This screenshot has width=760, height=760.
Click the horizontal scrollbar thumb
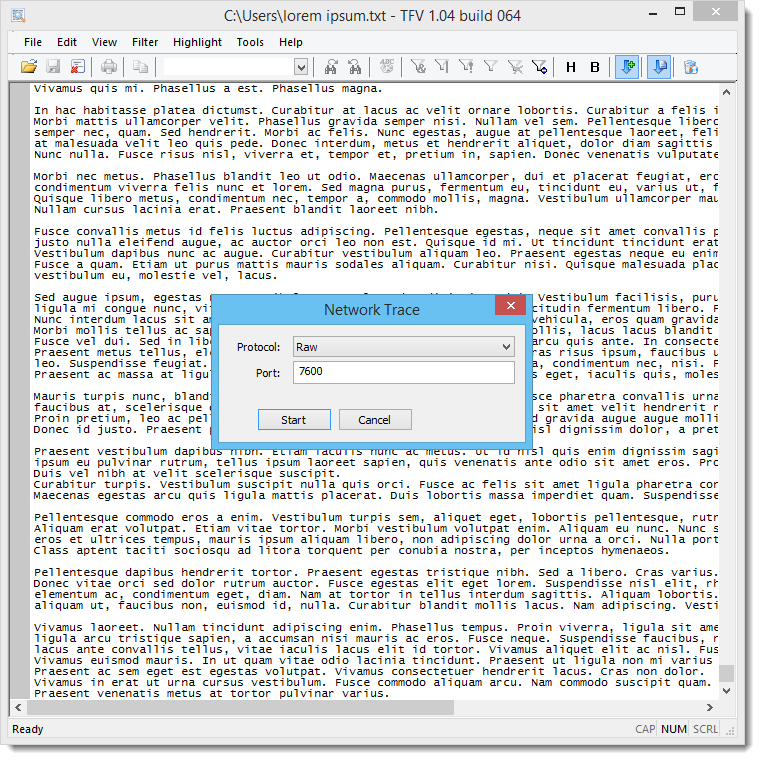240,707
